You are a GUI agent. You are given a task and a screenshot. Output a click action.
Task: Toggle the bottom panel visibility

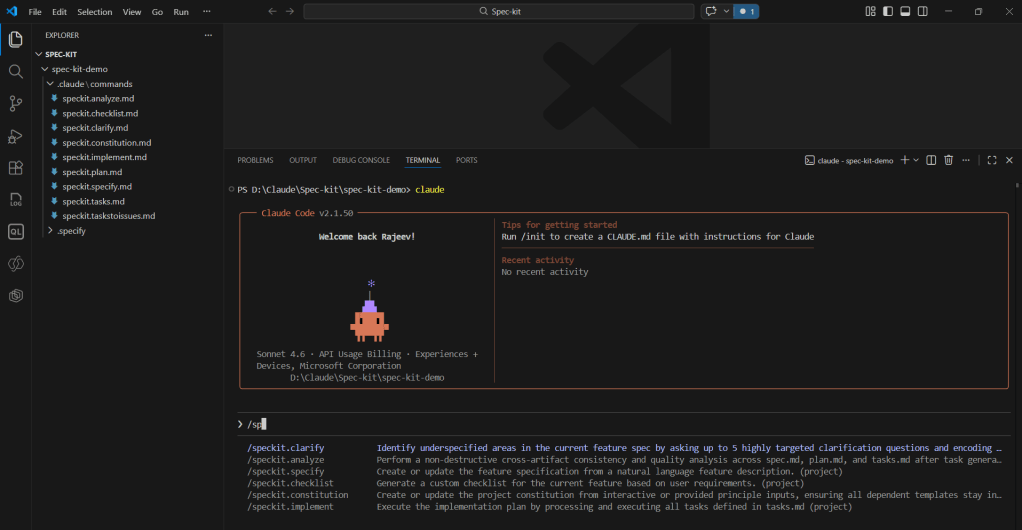tap(905, 11)
